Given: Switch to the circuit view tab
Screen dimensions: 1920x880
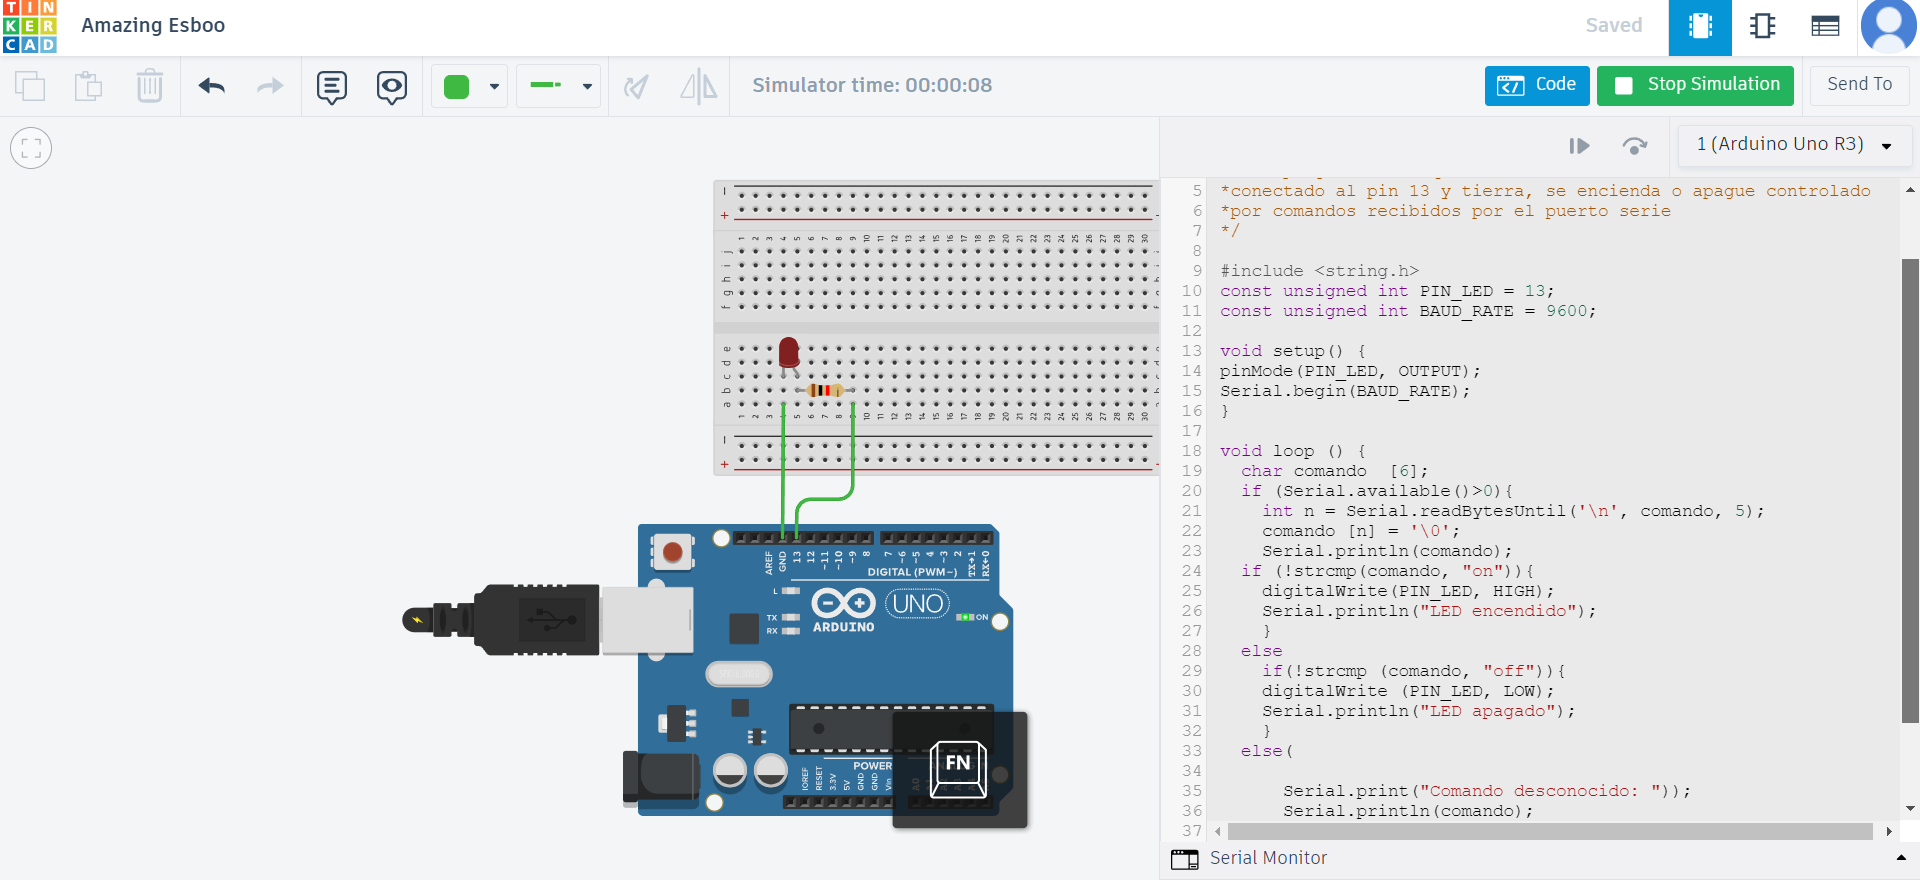Looking at the screenshot, I should 1700,27.
